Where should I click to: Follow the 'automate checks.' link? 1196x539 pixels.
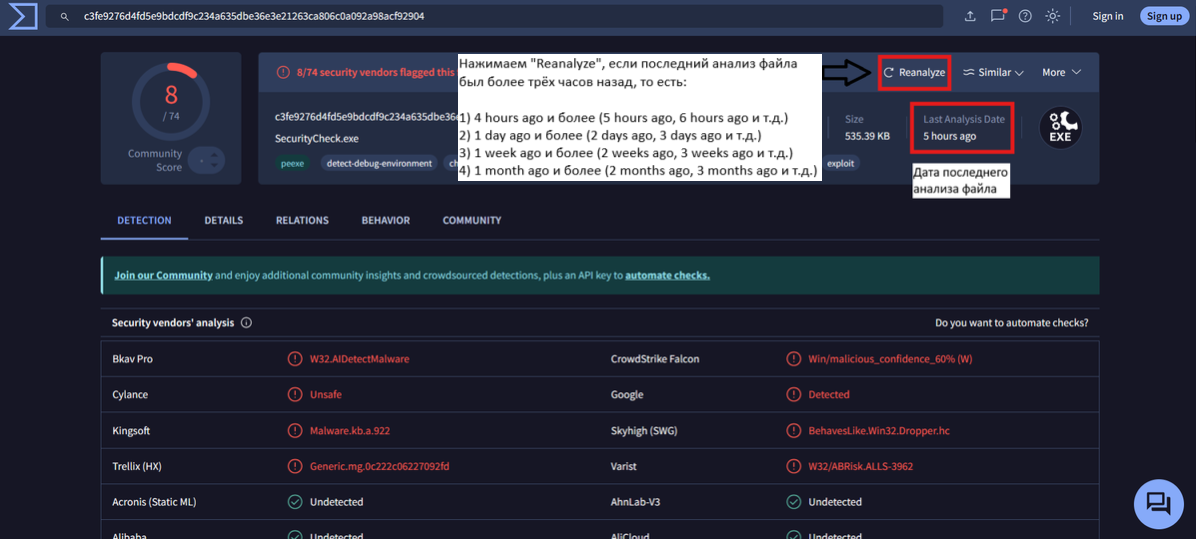tap(667, 275)
